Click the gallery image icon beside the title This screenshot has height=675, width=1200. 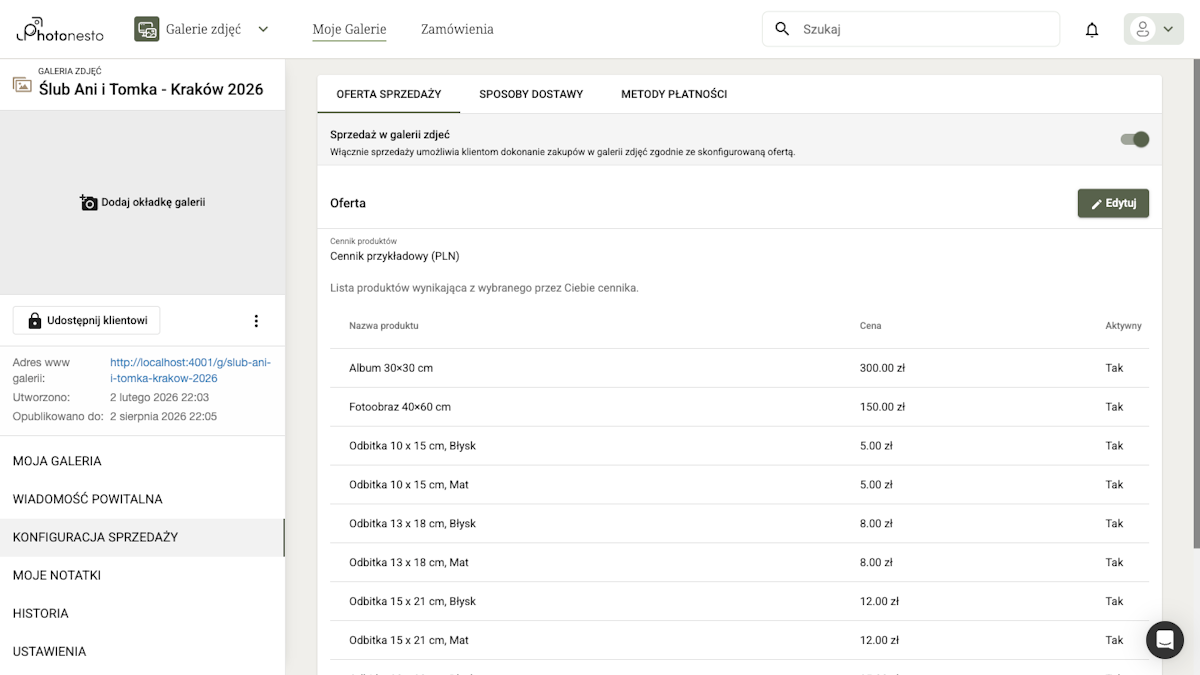(22, 86)
